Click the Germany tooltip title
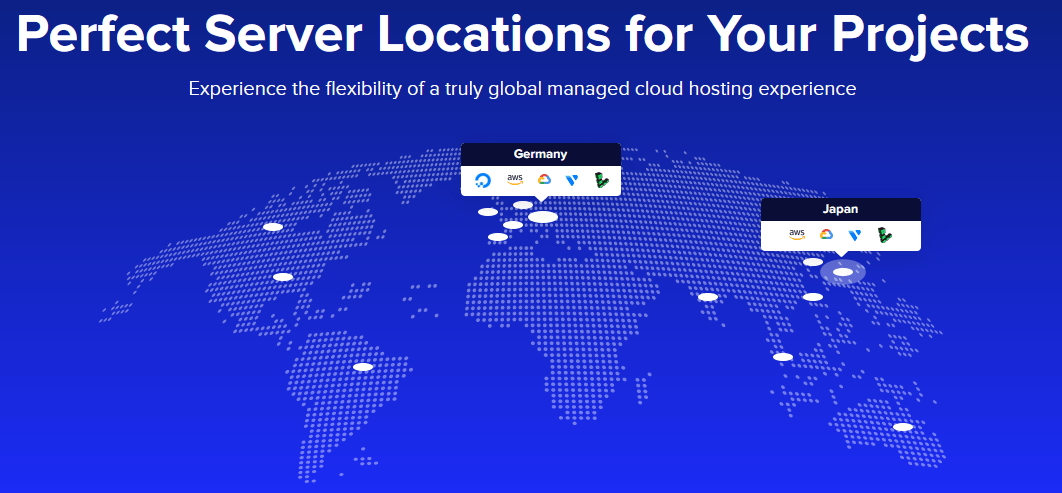The image size is (1062, 493). 540,154
